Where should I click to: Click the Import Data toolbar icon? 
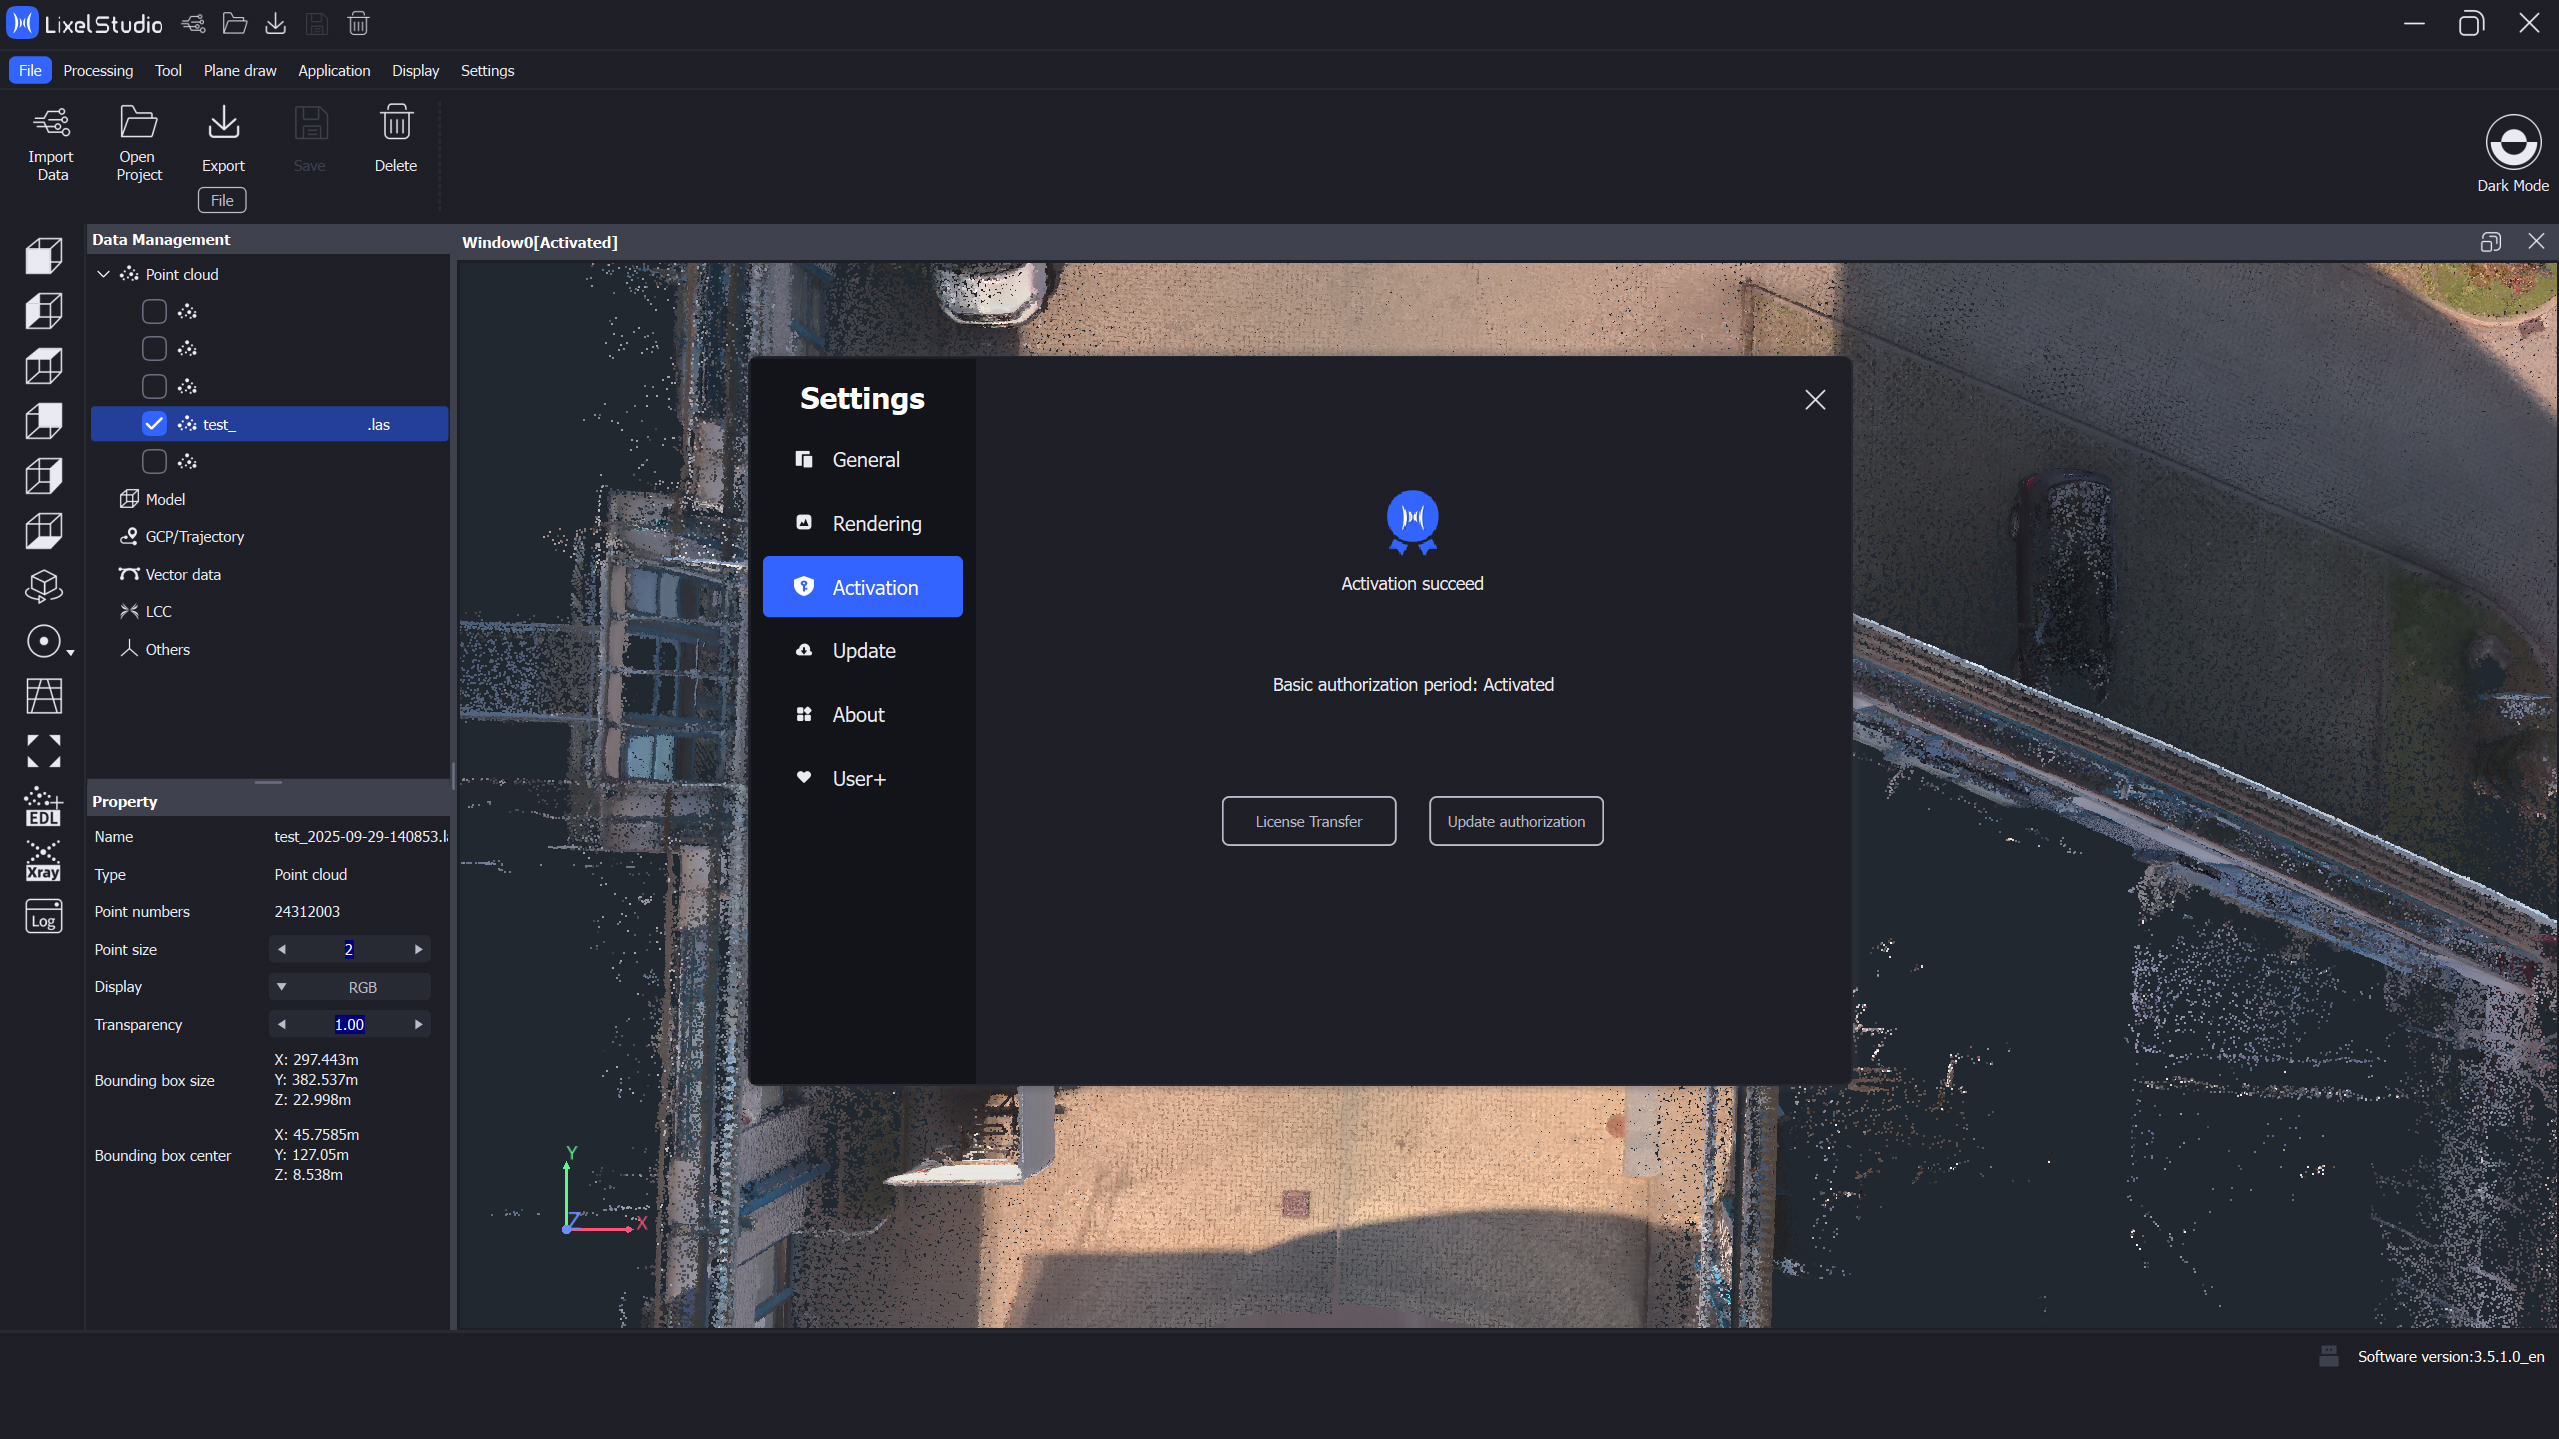pos(51,123)
